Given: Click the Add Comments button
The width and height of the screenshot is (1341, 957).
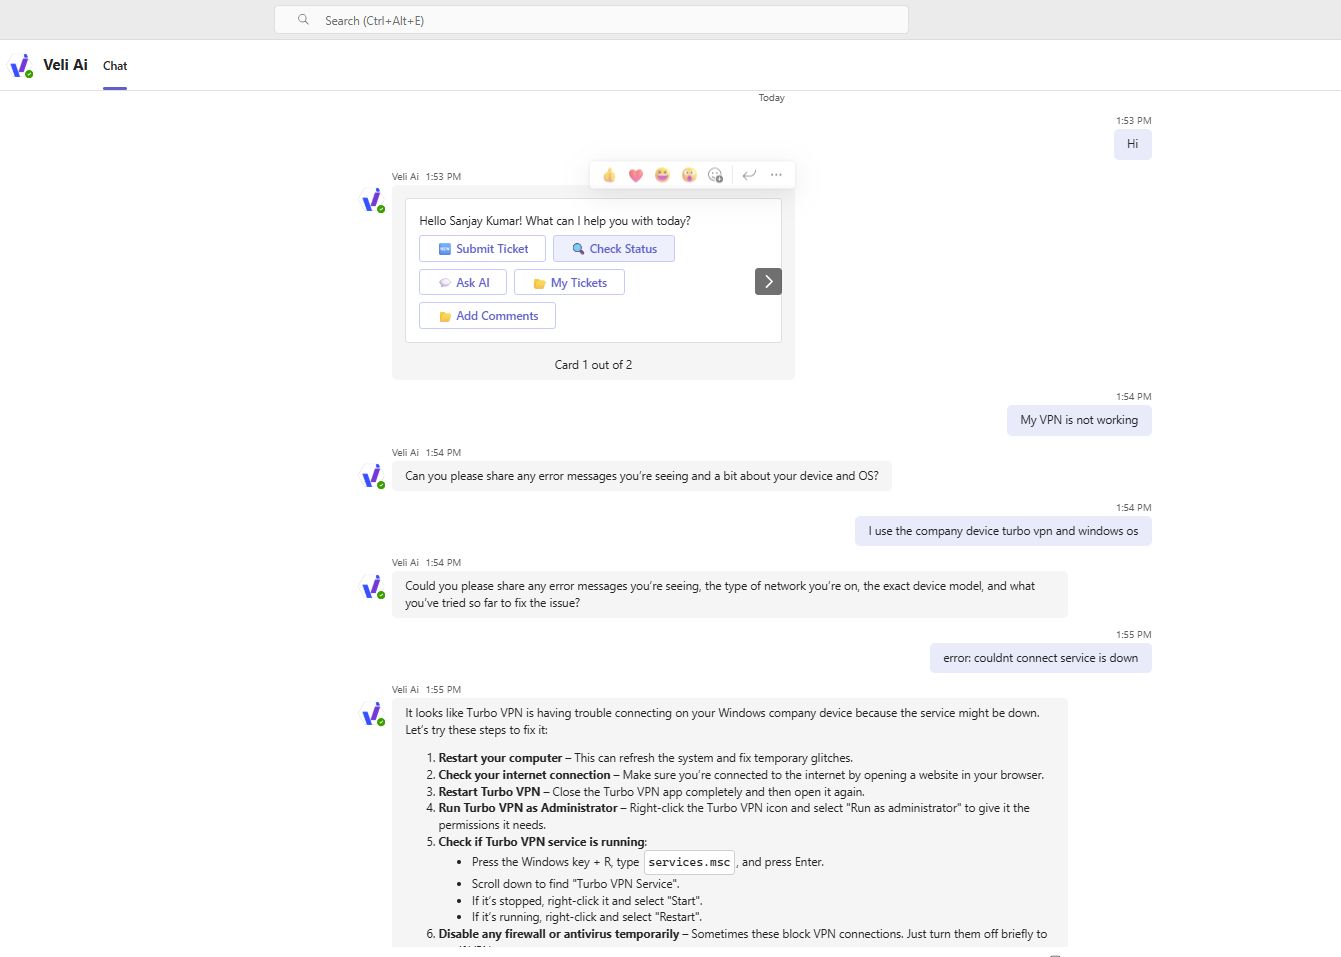Looking at the screenshot, I should 487,315.
